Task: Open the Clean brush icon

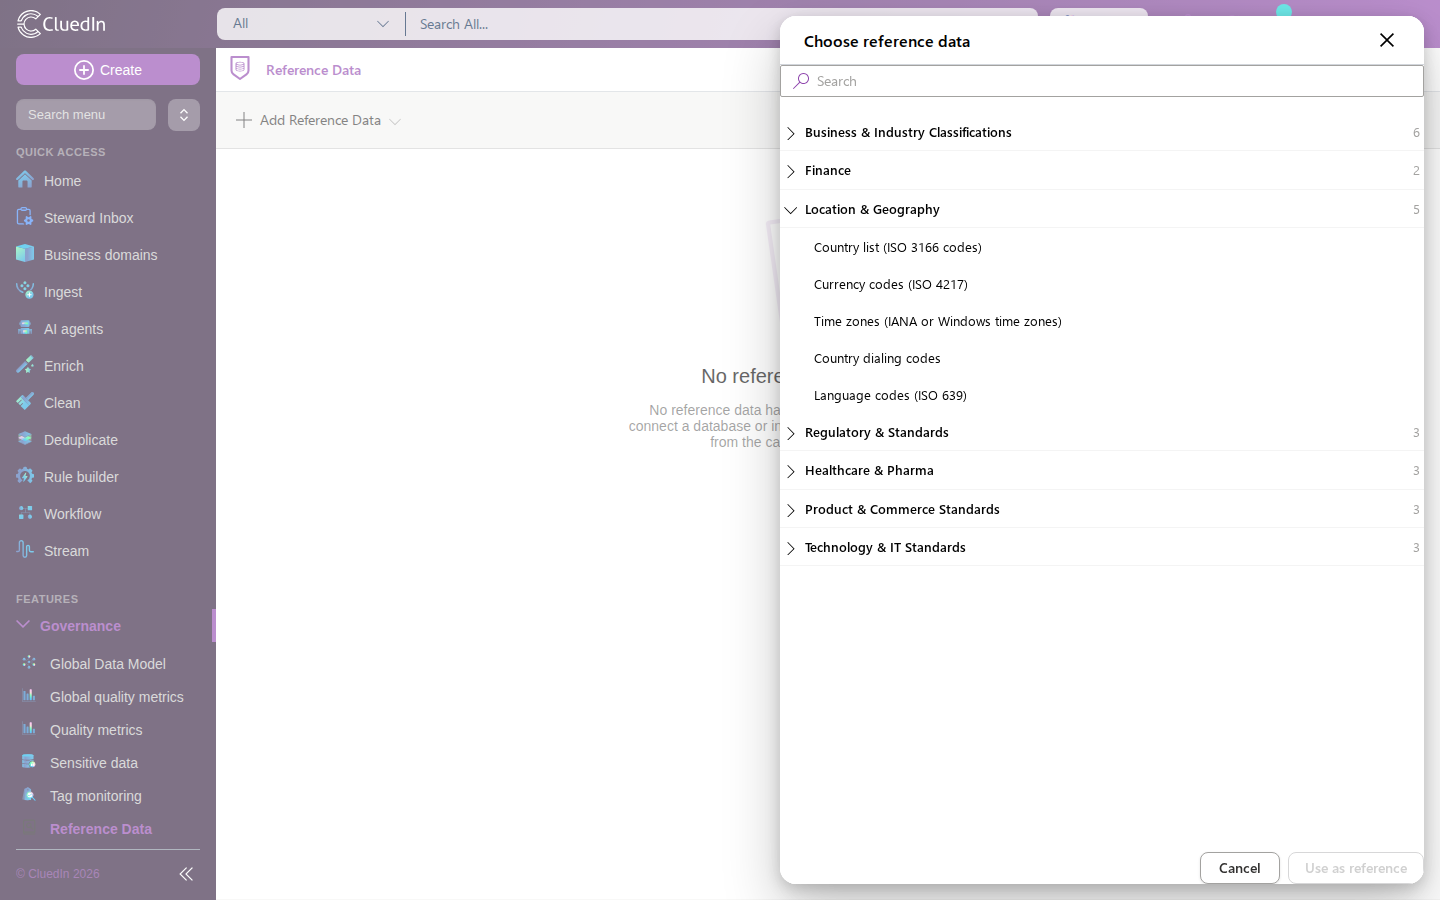Action: click(x=25, y=402)
